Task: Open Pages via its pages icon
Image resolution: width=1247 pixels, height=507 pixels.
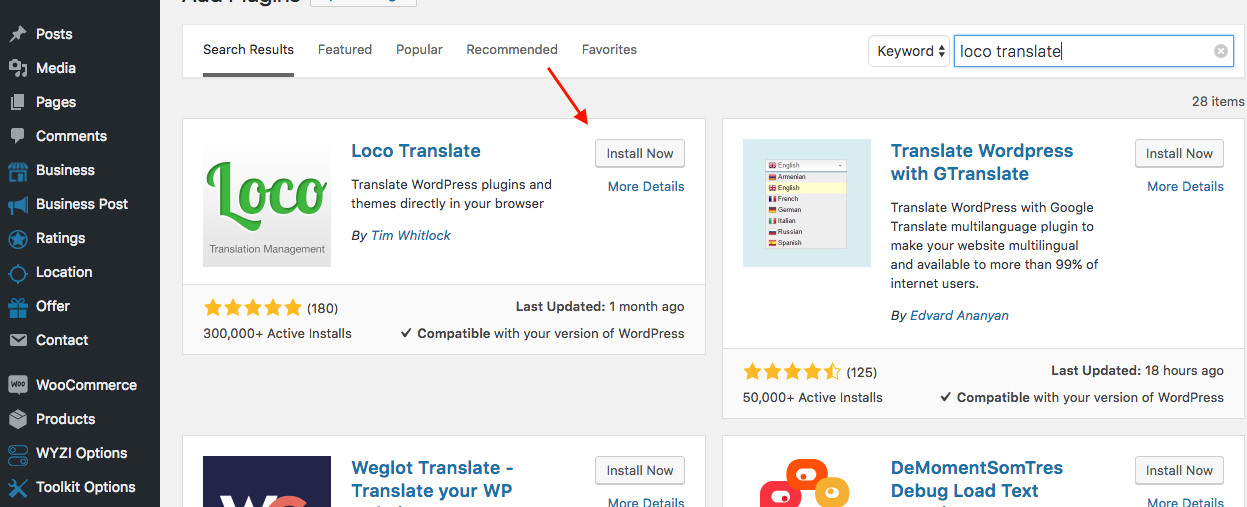Action: [18, 102]
